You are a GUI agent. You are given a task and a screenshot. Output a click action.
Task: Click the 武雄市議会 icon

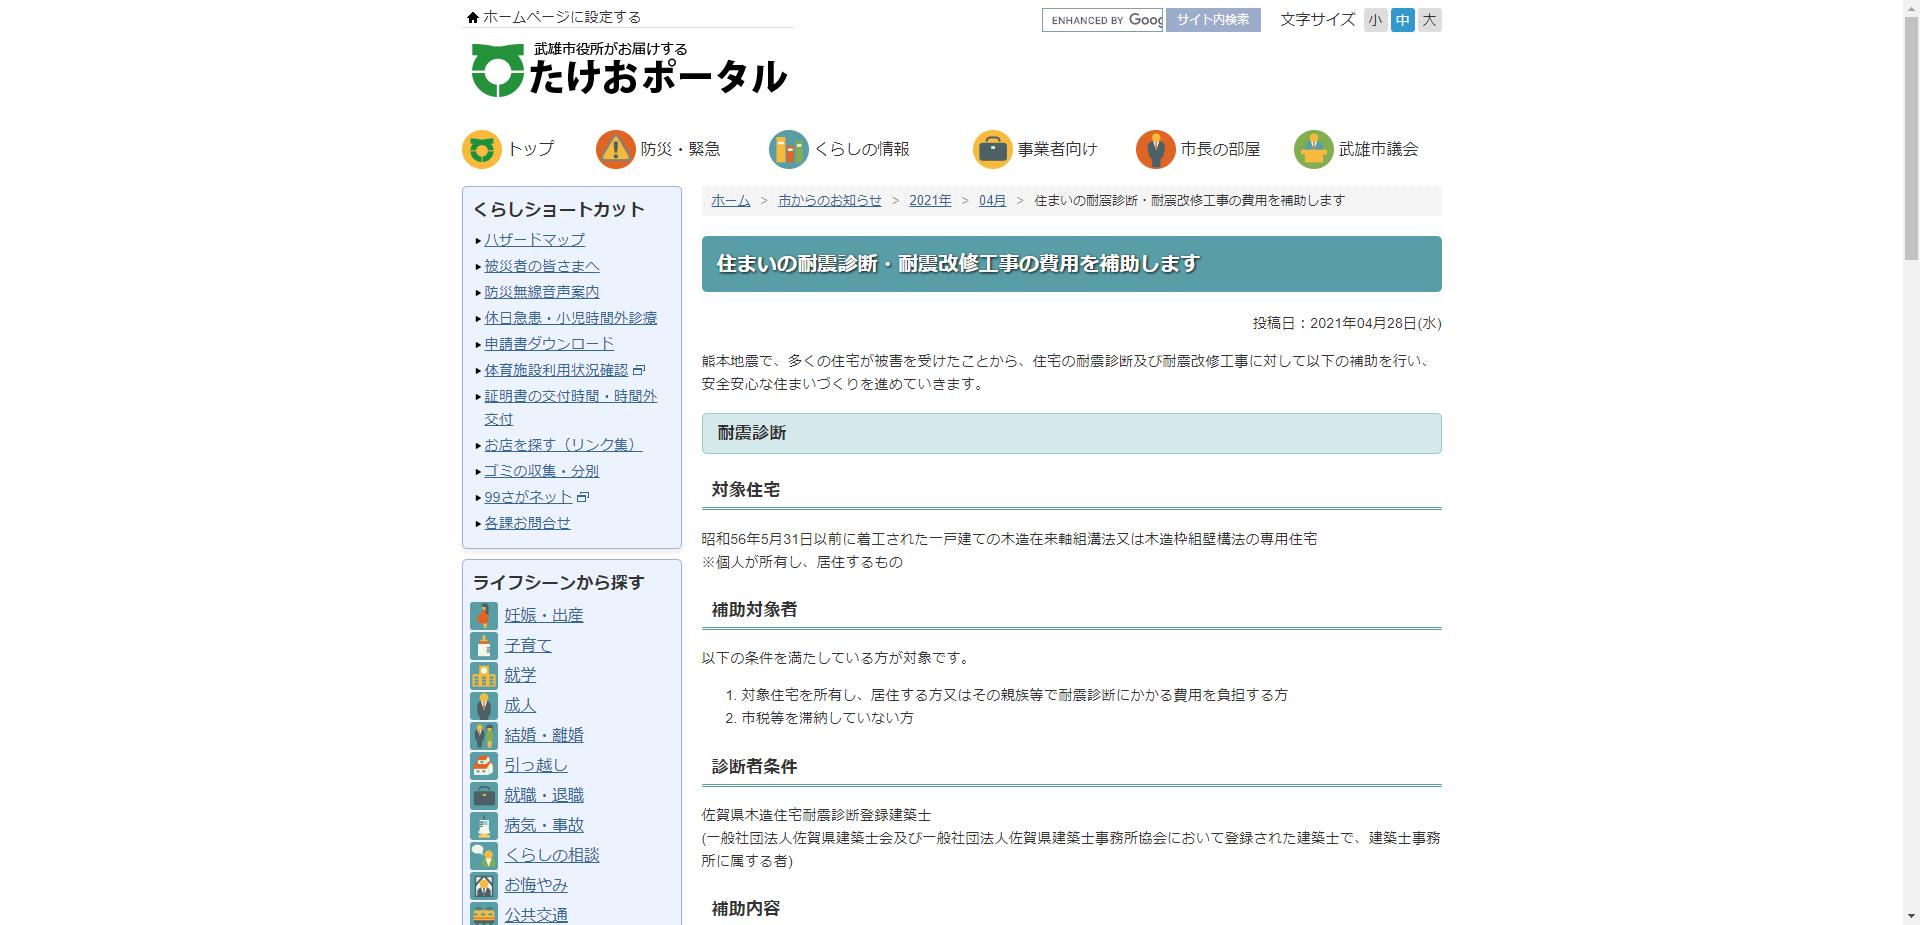1313,149
